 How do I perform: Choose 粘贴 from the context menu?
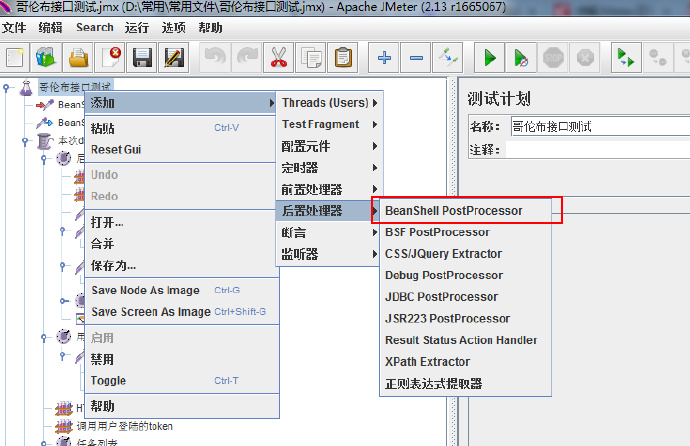point(181,128)
